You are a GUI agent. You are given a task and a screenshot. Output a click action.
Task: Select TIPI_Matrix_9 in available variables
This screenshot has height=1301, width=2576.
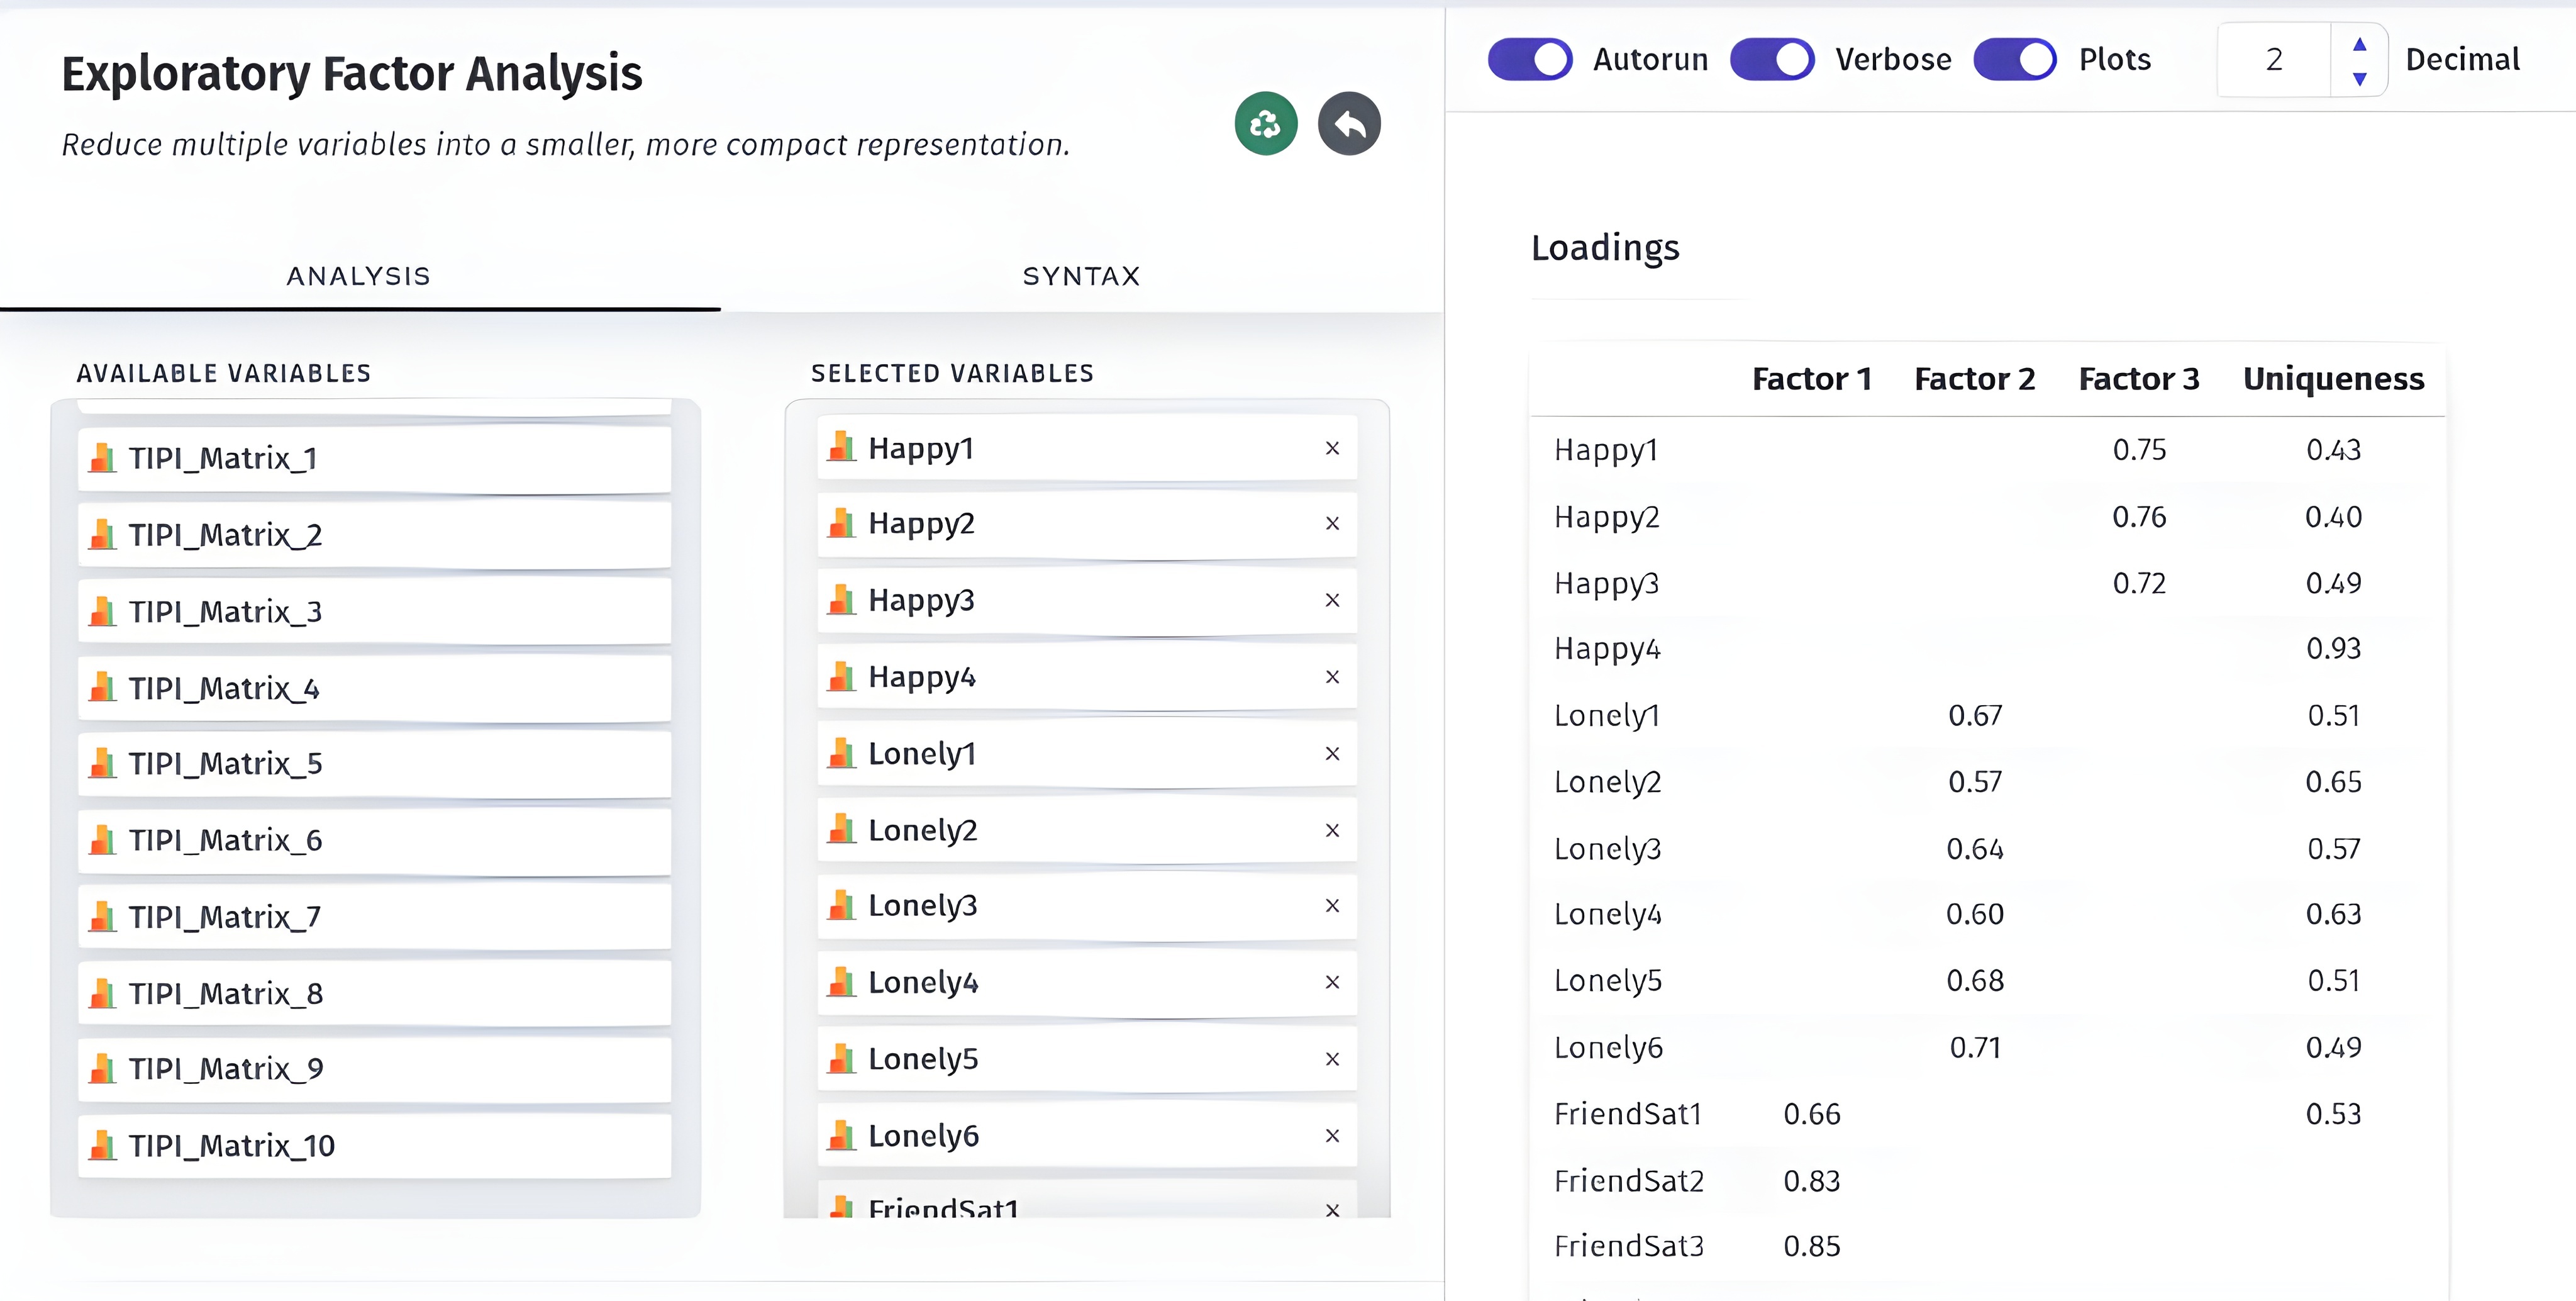pos(374,1069)
